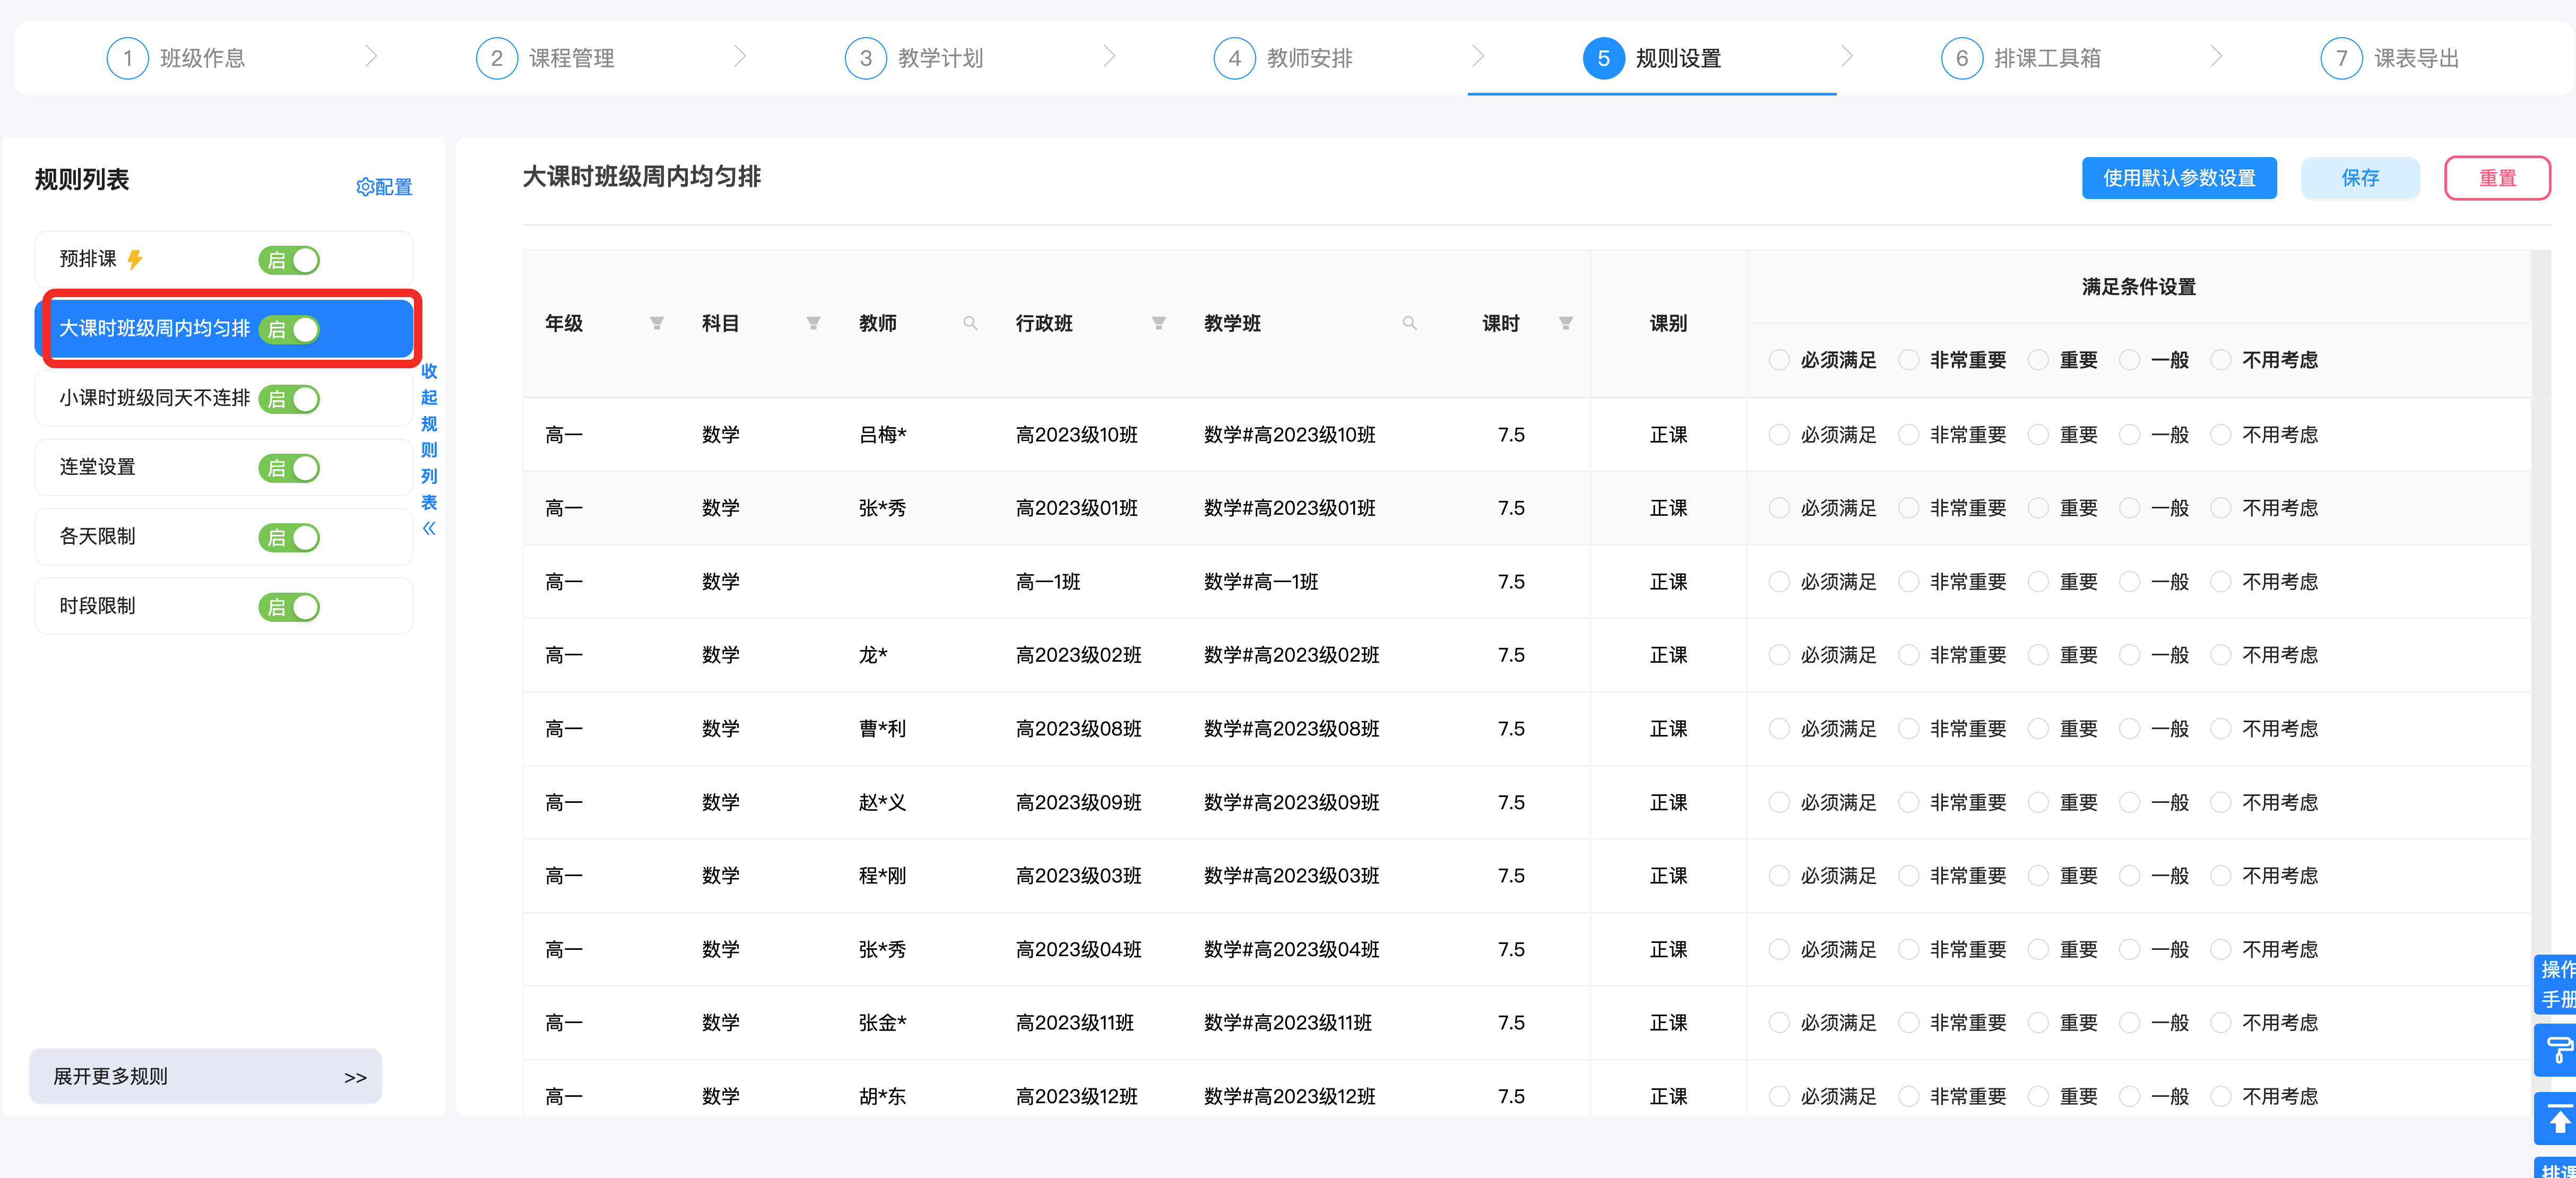
Task: Toggle the 大课时班级周内均匀排 switch
Action: [289, 329]
